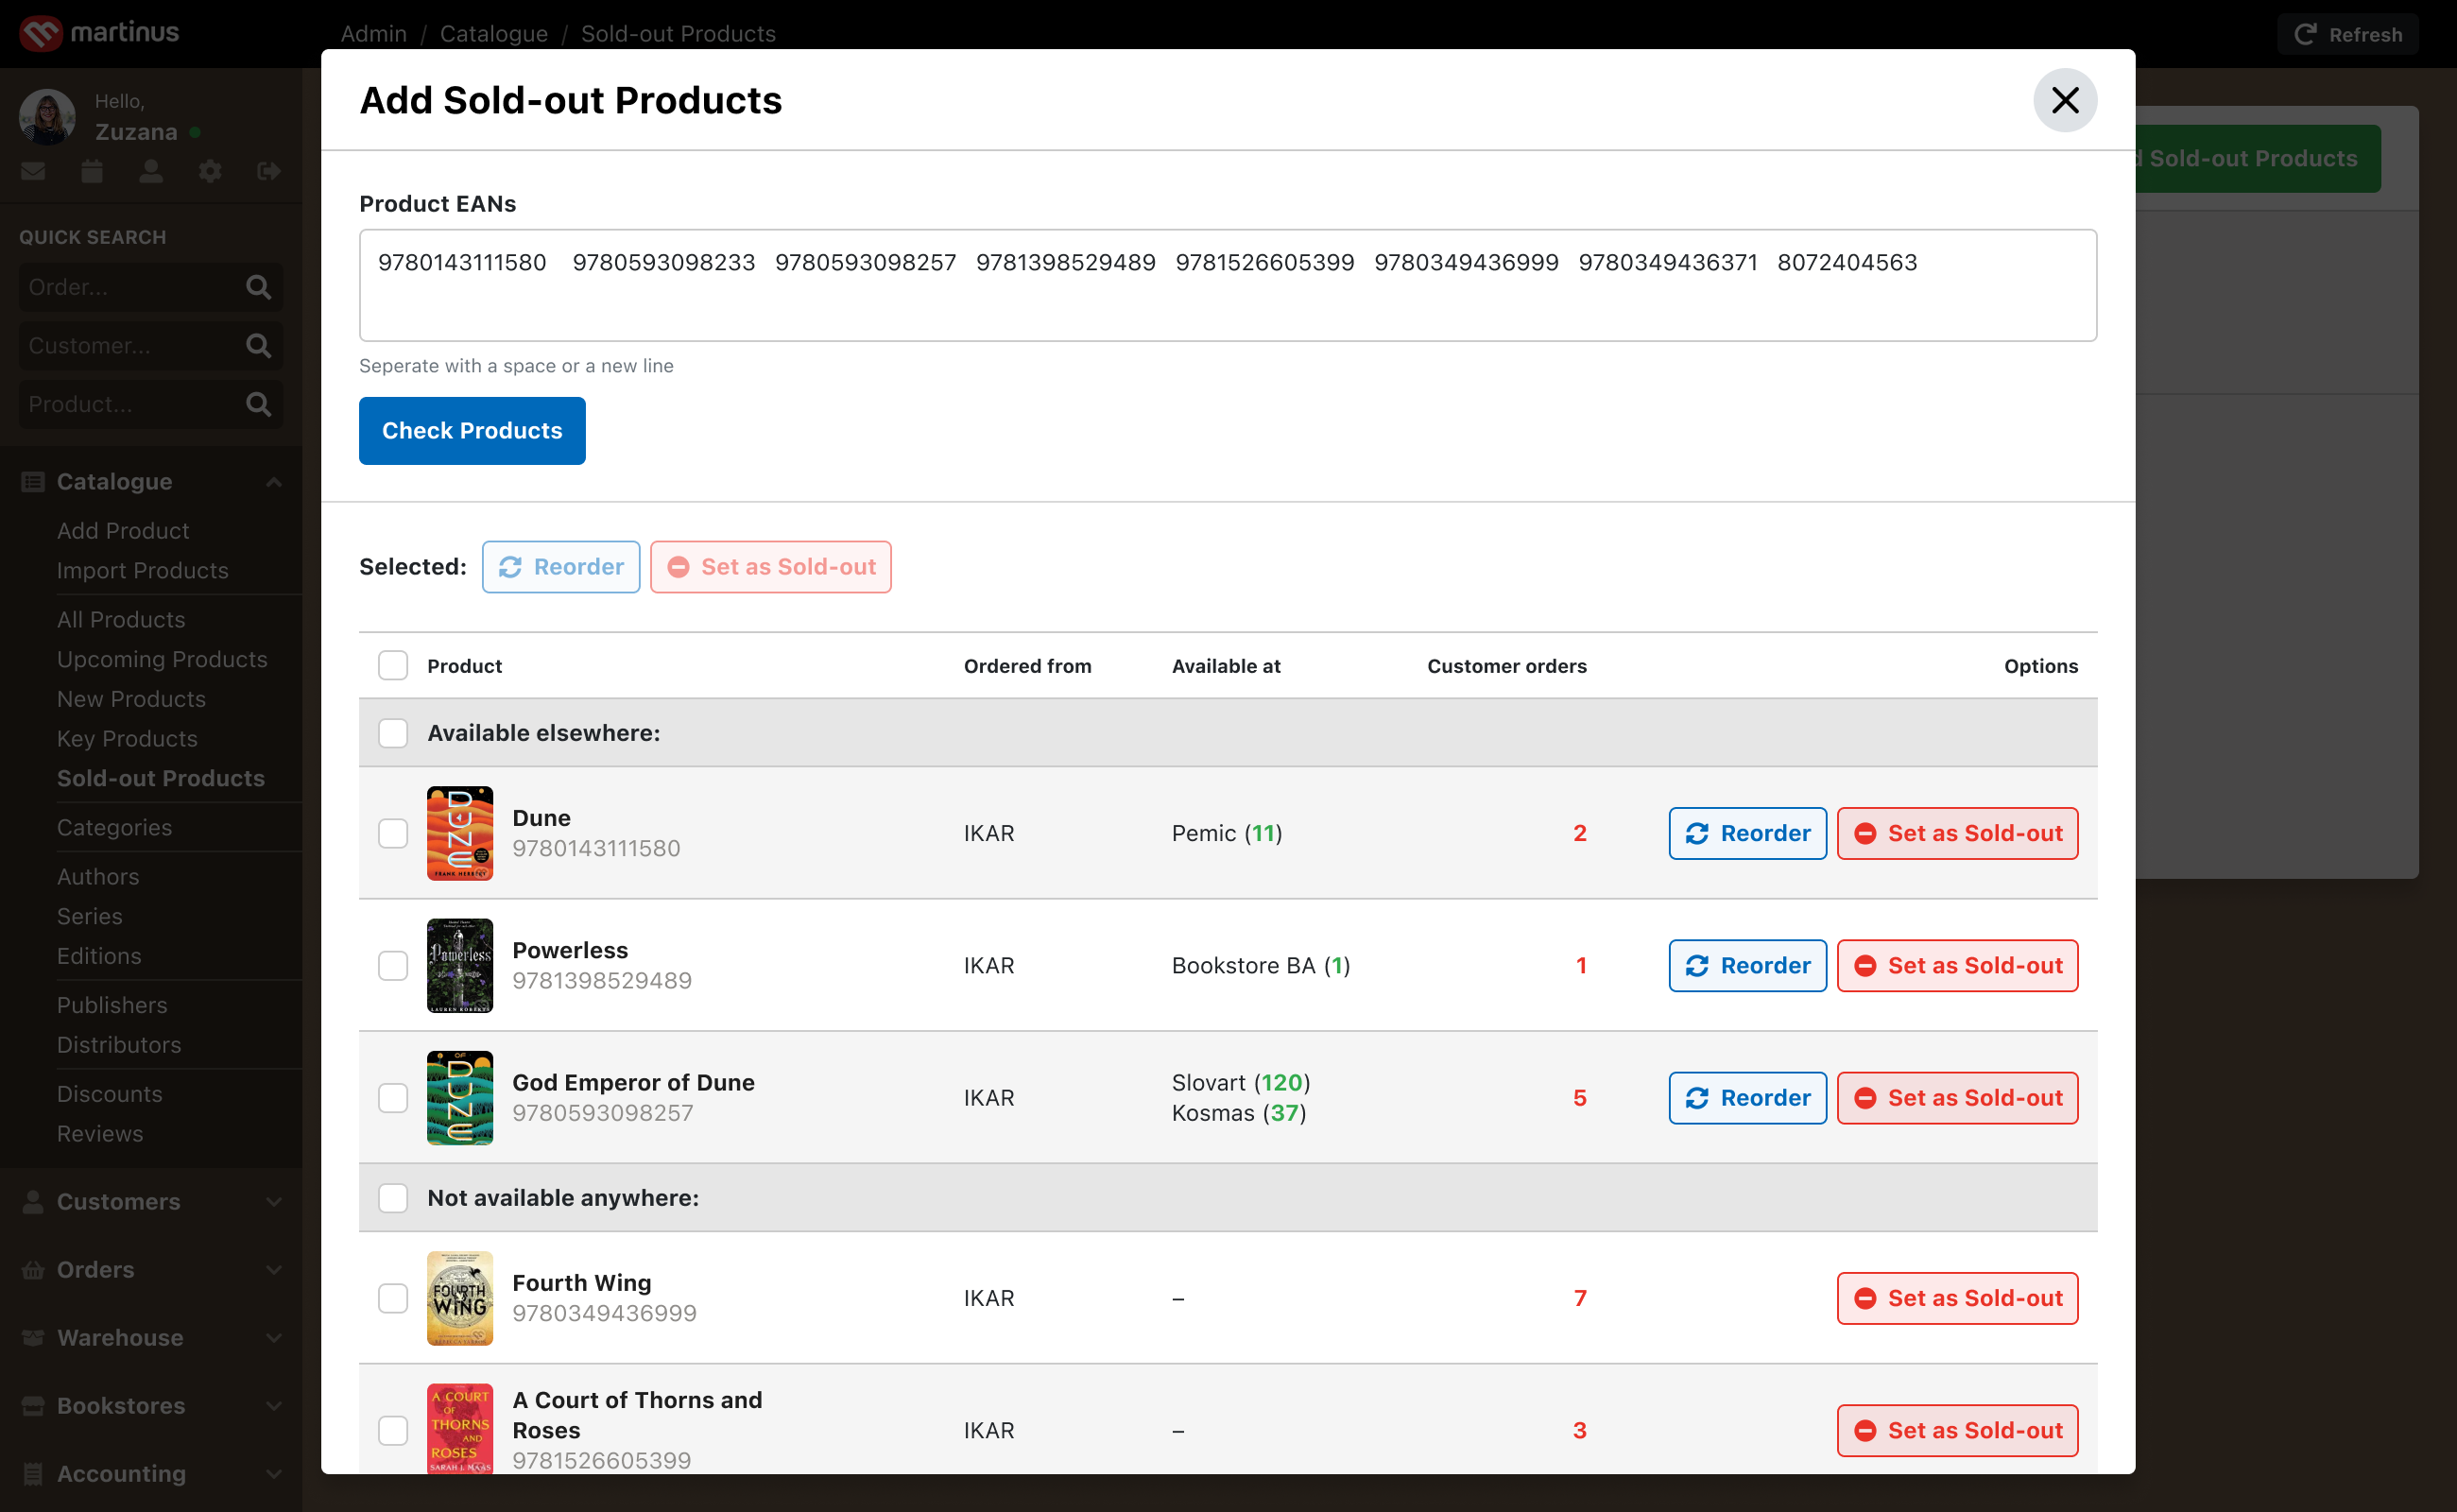
Task: Close the Add Sold-out Products dialog
Action: (x=2064, y=100)
